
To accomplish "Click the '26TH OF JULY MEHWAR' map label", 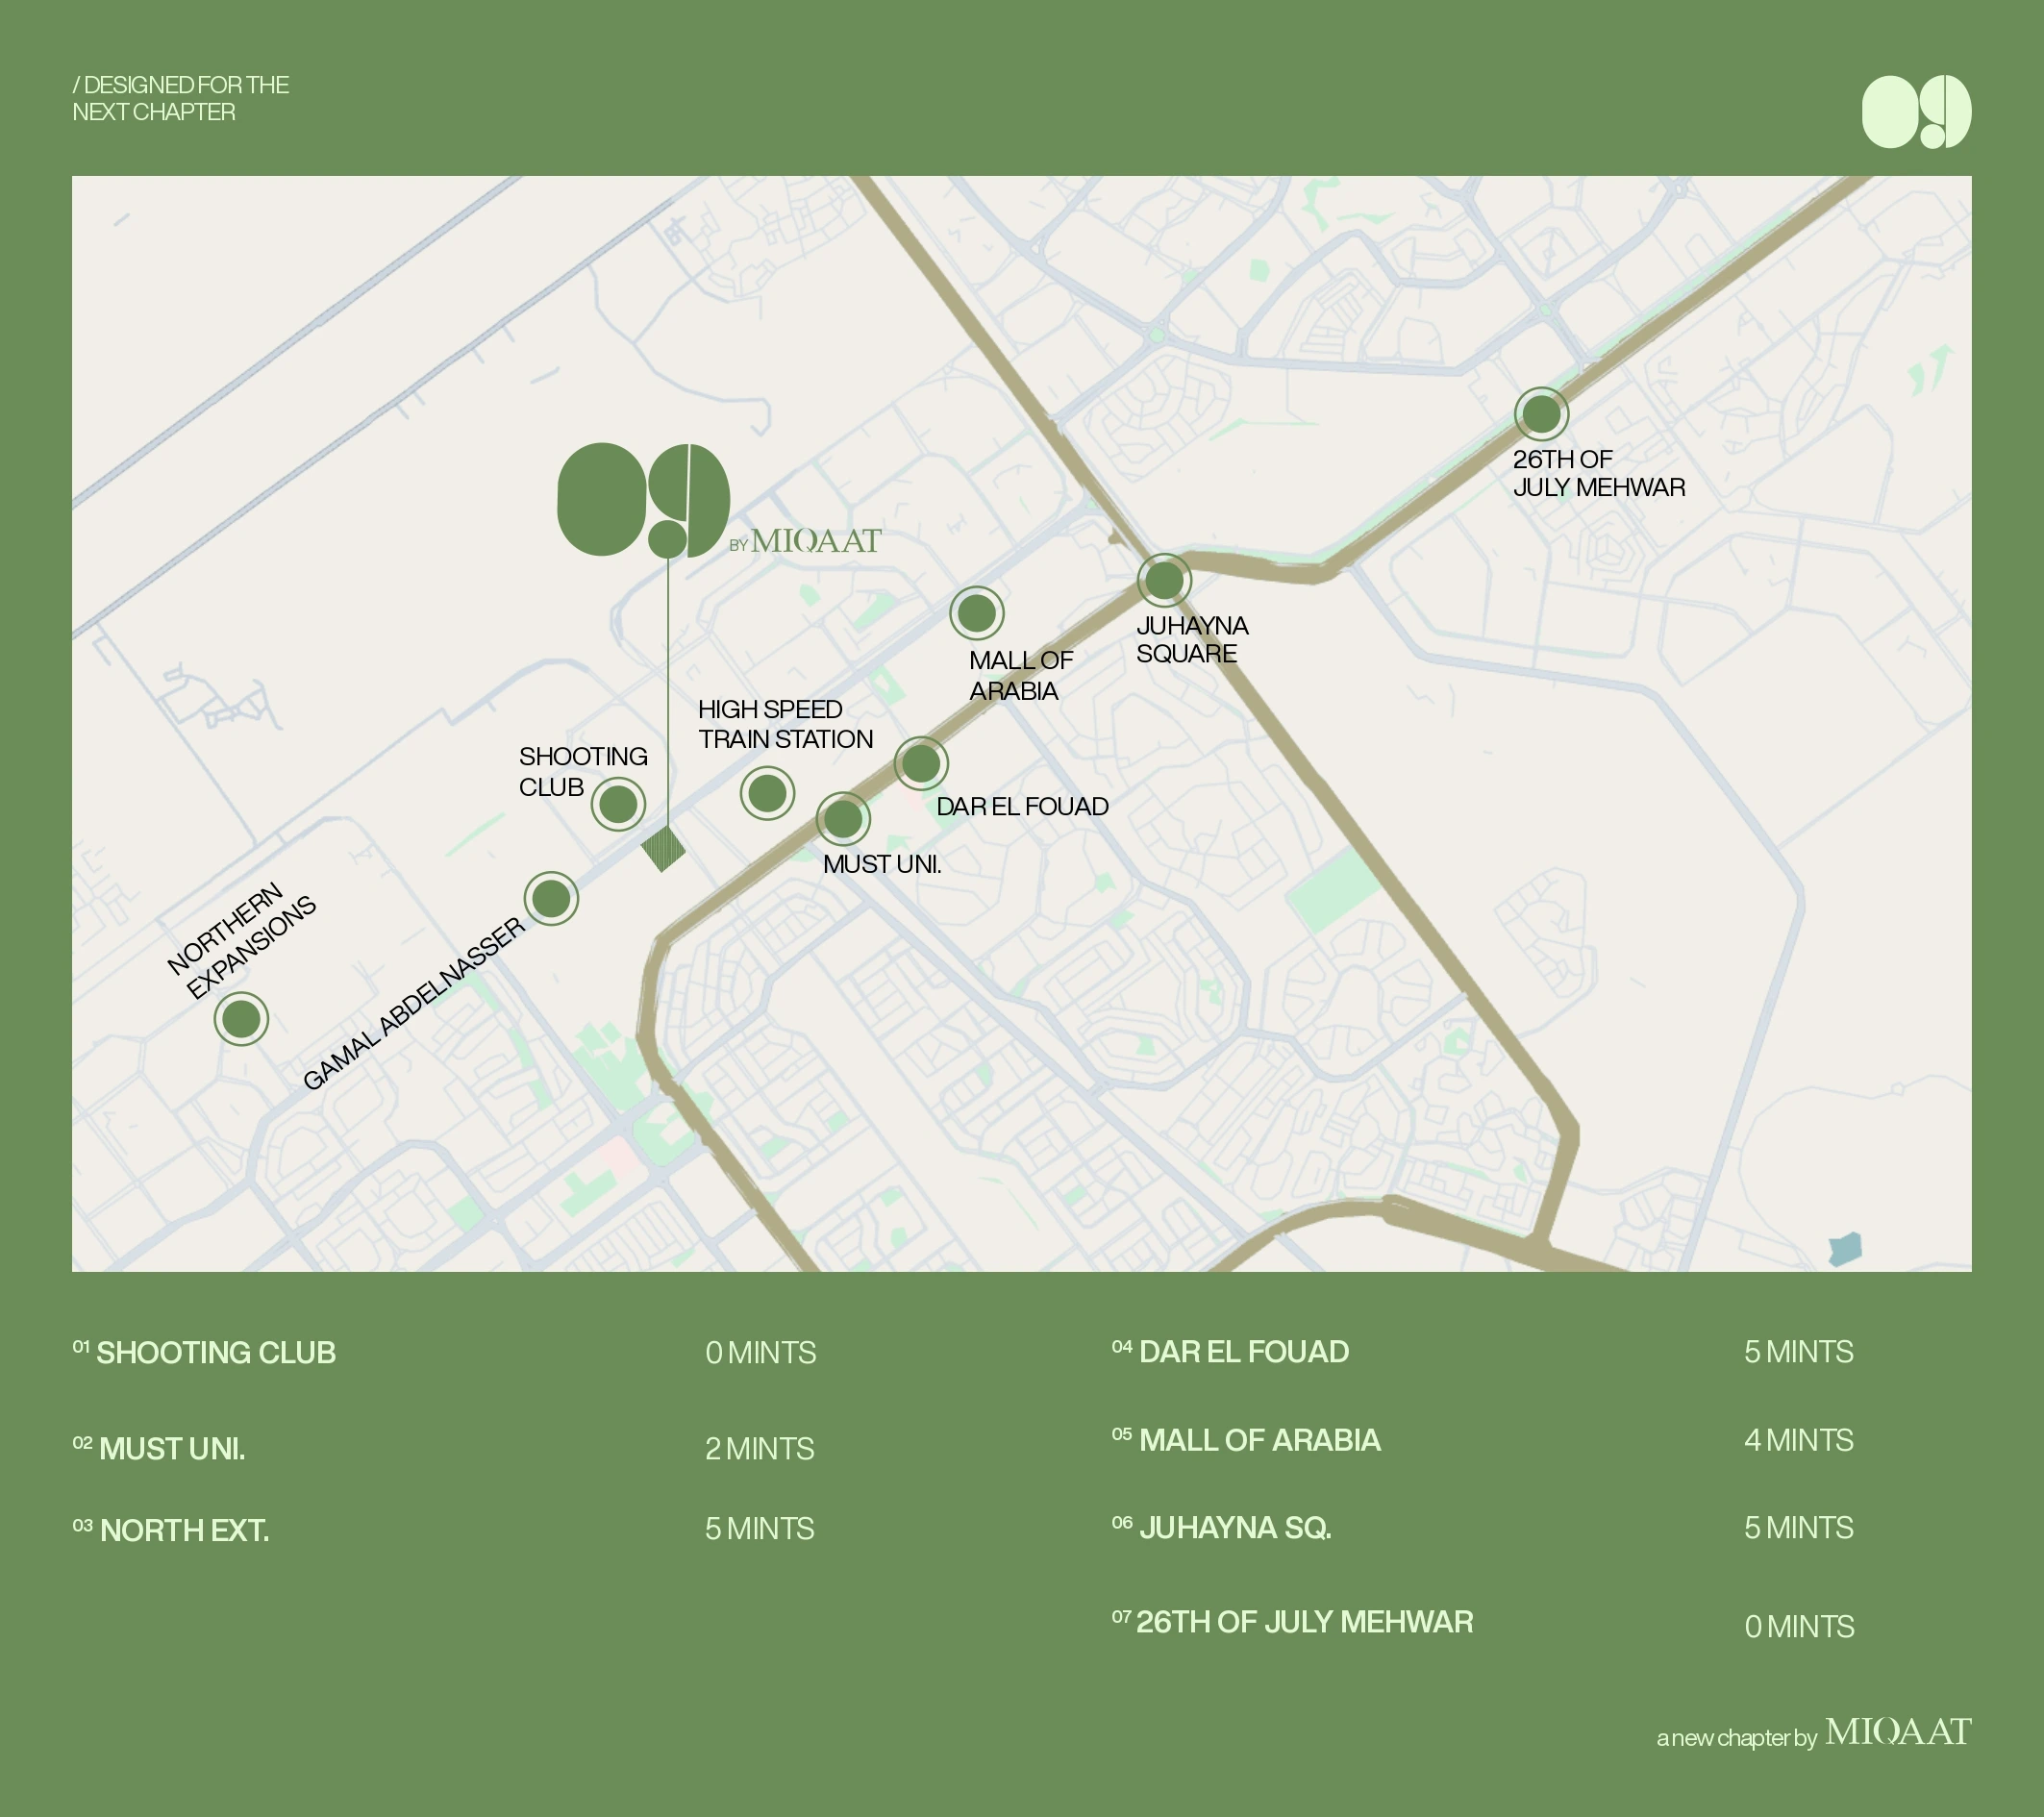I will [1599, 473].
